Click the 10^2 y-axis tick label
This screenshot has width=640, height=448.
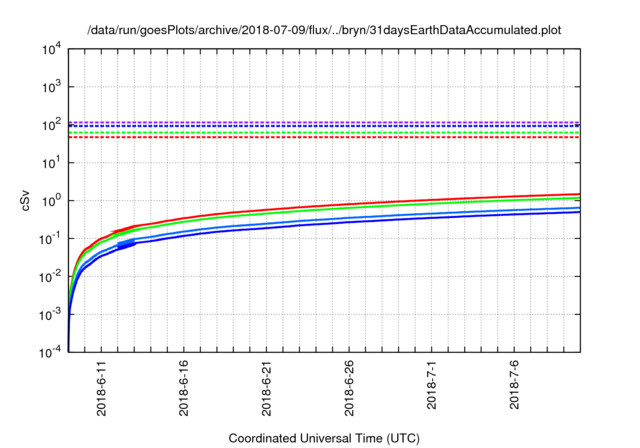[x=51, y=125]
